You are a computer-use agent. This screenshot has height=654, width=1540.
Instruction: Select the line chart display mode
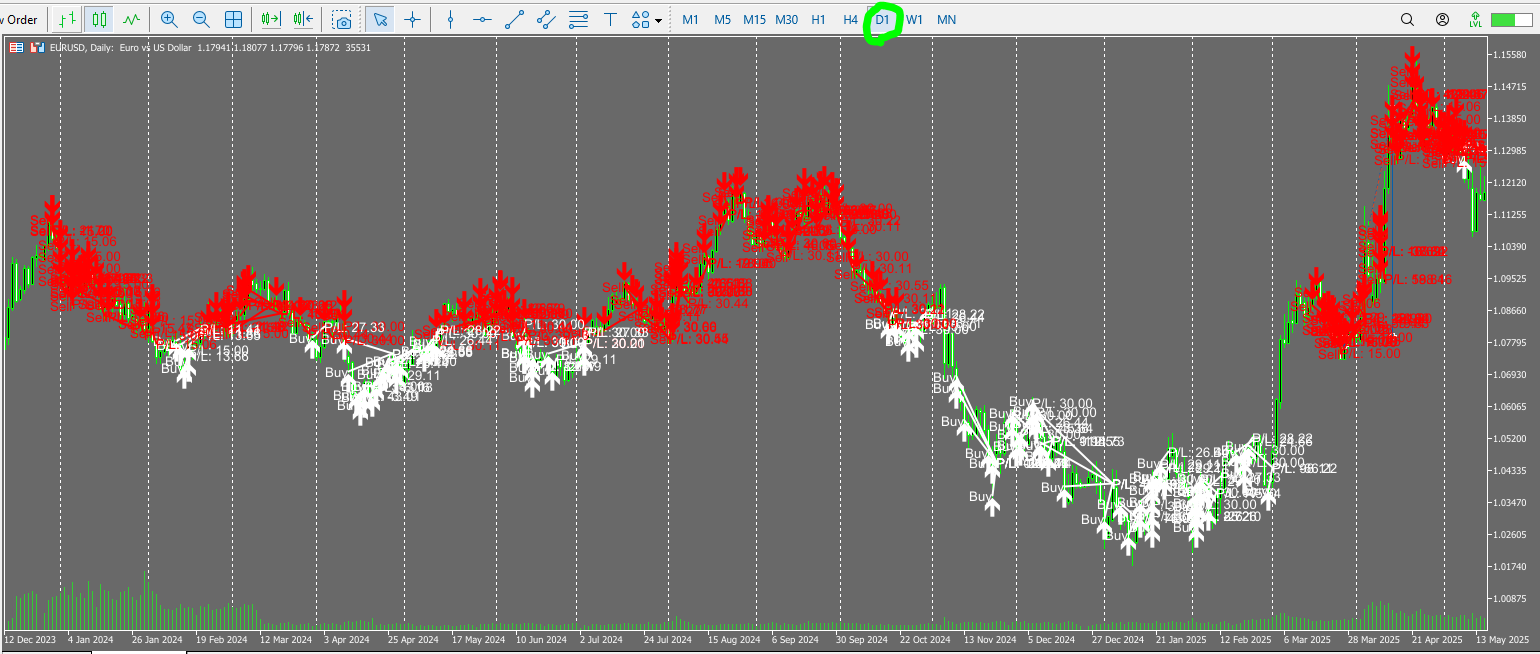click(x=130, y=19)
